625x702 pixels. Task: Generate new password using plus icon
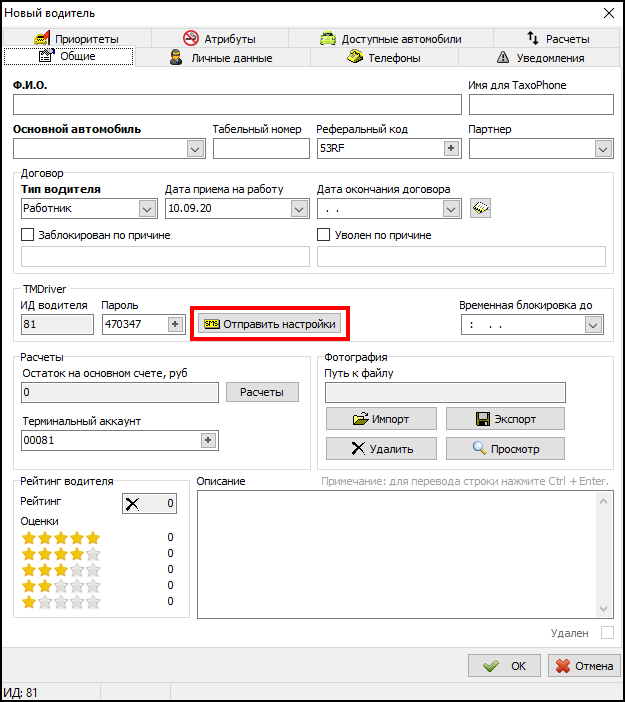coord(175,324)
